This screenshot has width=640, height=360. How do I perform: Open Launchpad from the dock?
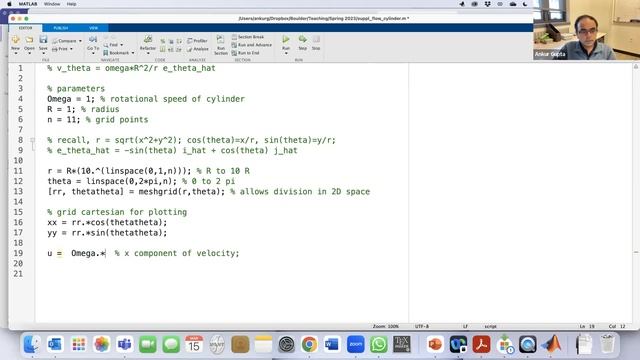(78, 344)
